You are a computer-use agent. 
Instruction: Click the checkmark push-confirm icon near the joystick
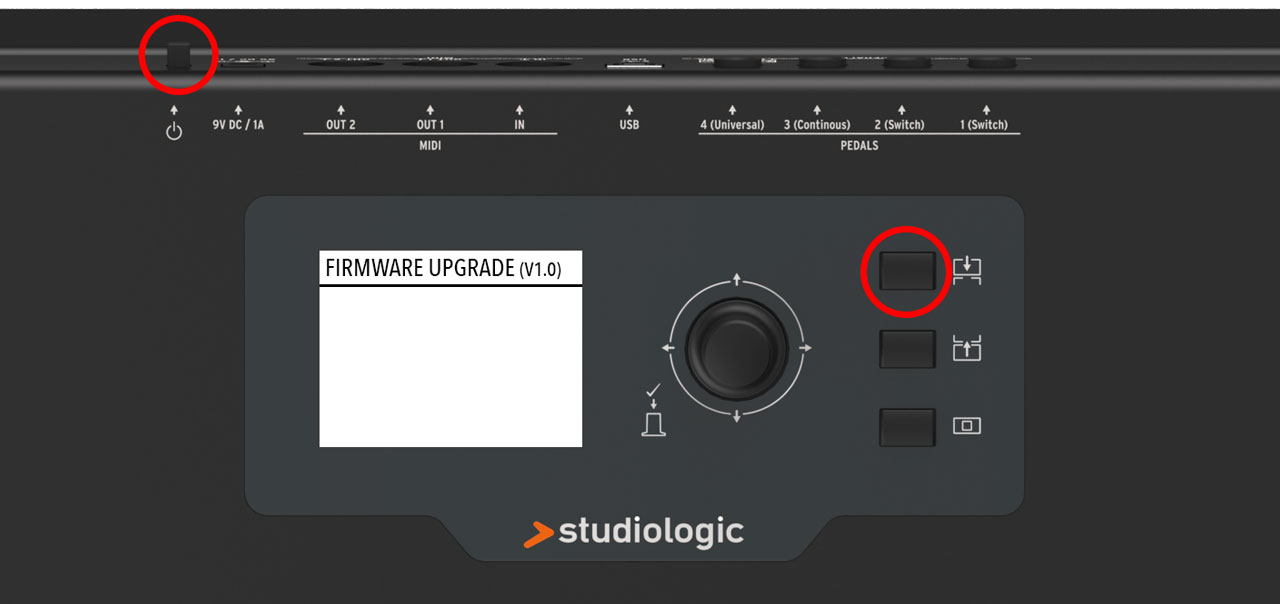click(x=653, y=412)
